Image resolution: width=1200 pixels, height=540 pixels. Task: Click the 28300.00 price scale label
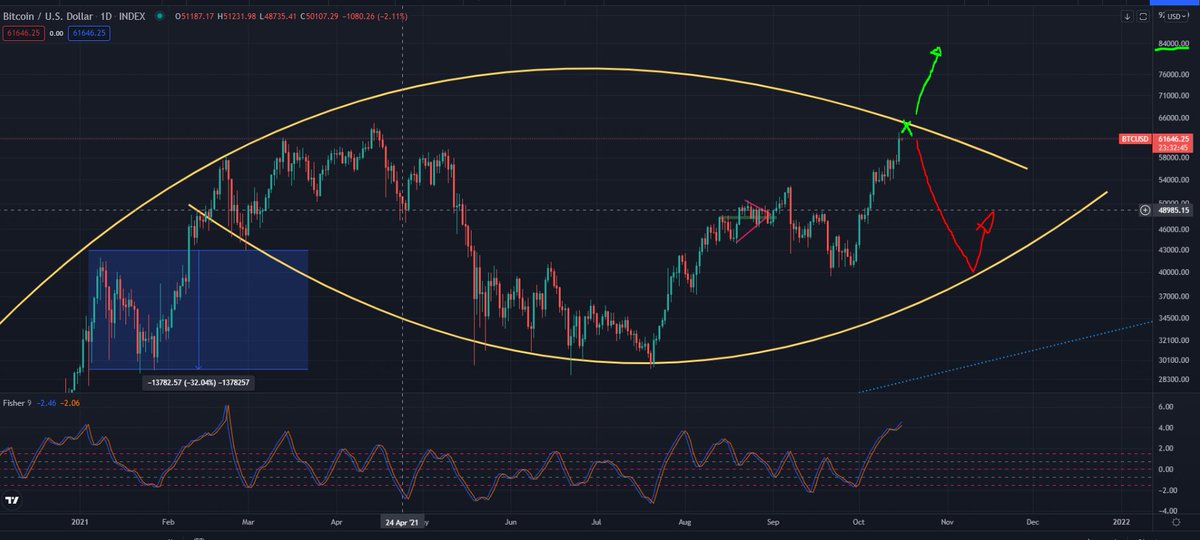coord(1174,380)
